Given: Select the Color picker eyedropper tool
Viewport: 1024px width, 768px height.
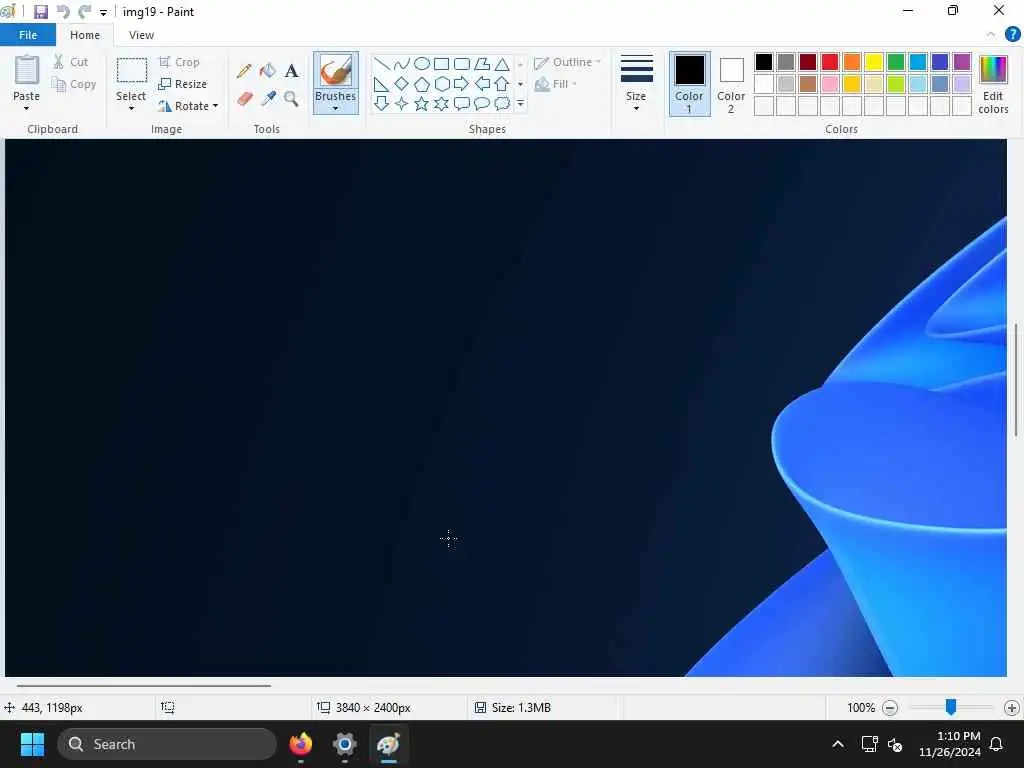Looking at the screenshot, I should 268,99.
